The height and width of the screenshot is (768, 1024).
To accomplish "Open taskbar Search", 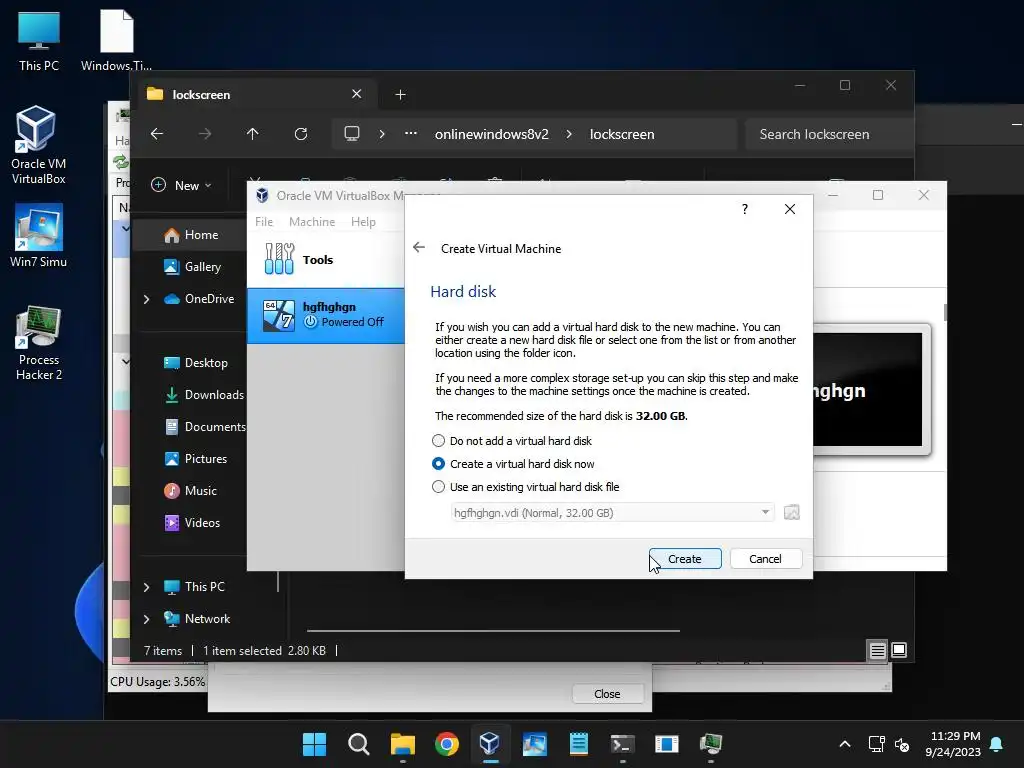I will (359, 744).
